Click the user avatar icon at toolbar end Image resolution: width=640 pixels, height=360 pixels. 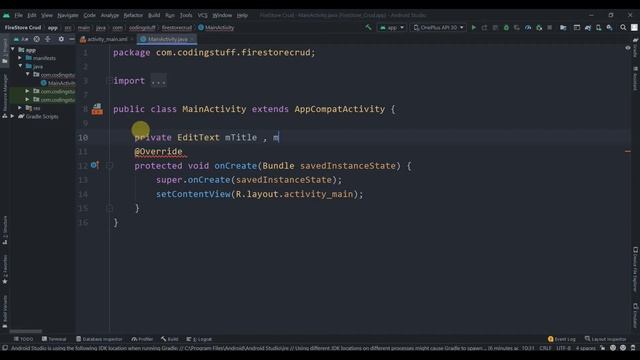(634, 27)
